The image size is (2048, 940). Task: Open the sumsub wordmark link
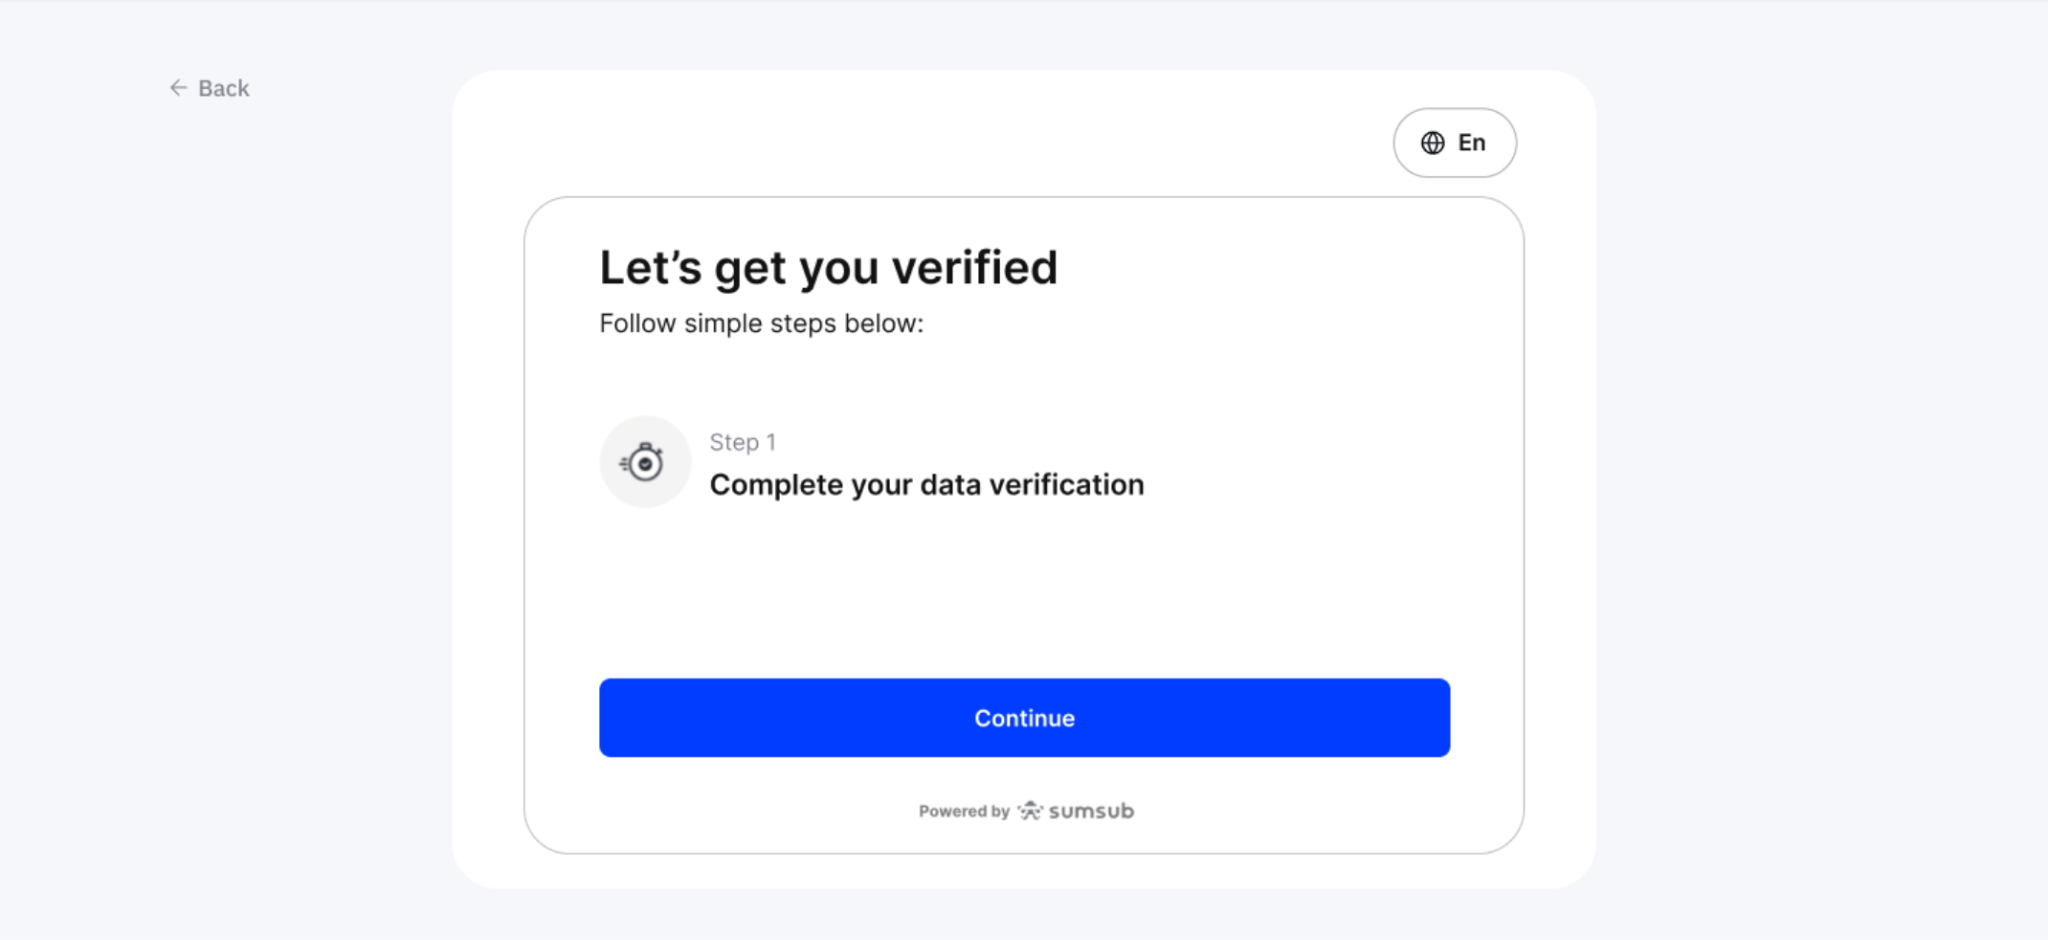tap(1091, 811)
